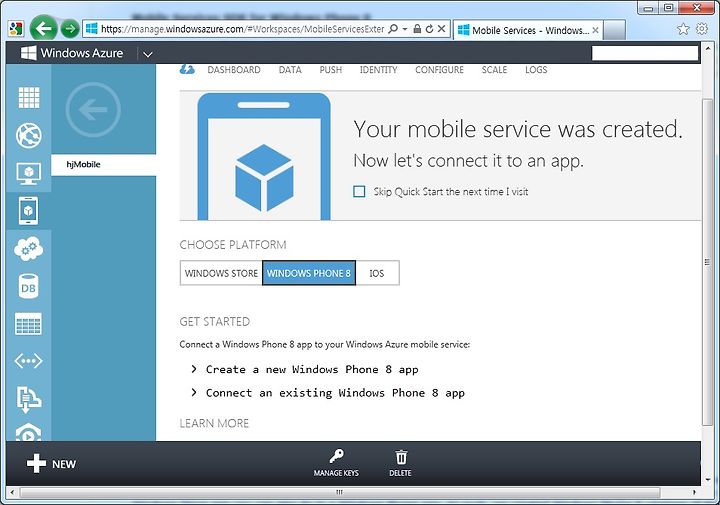Click the header search input field
720x505 pixels.
pos(645,53)
